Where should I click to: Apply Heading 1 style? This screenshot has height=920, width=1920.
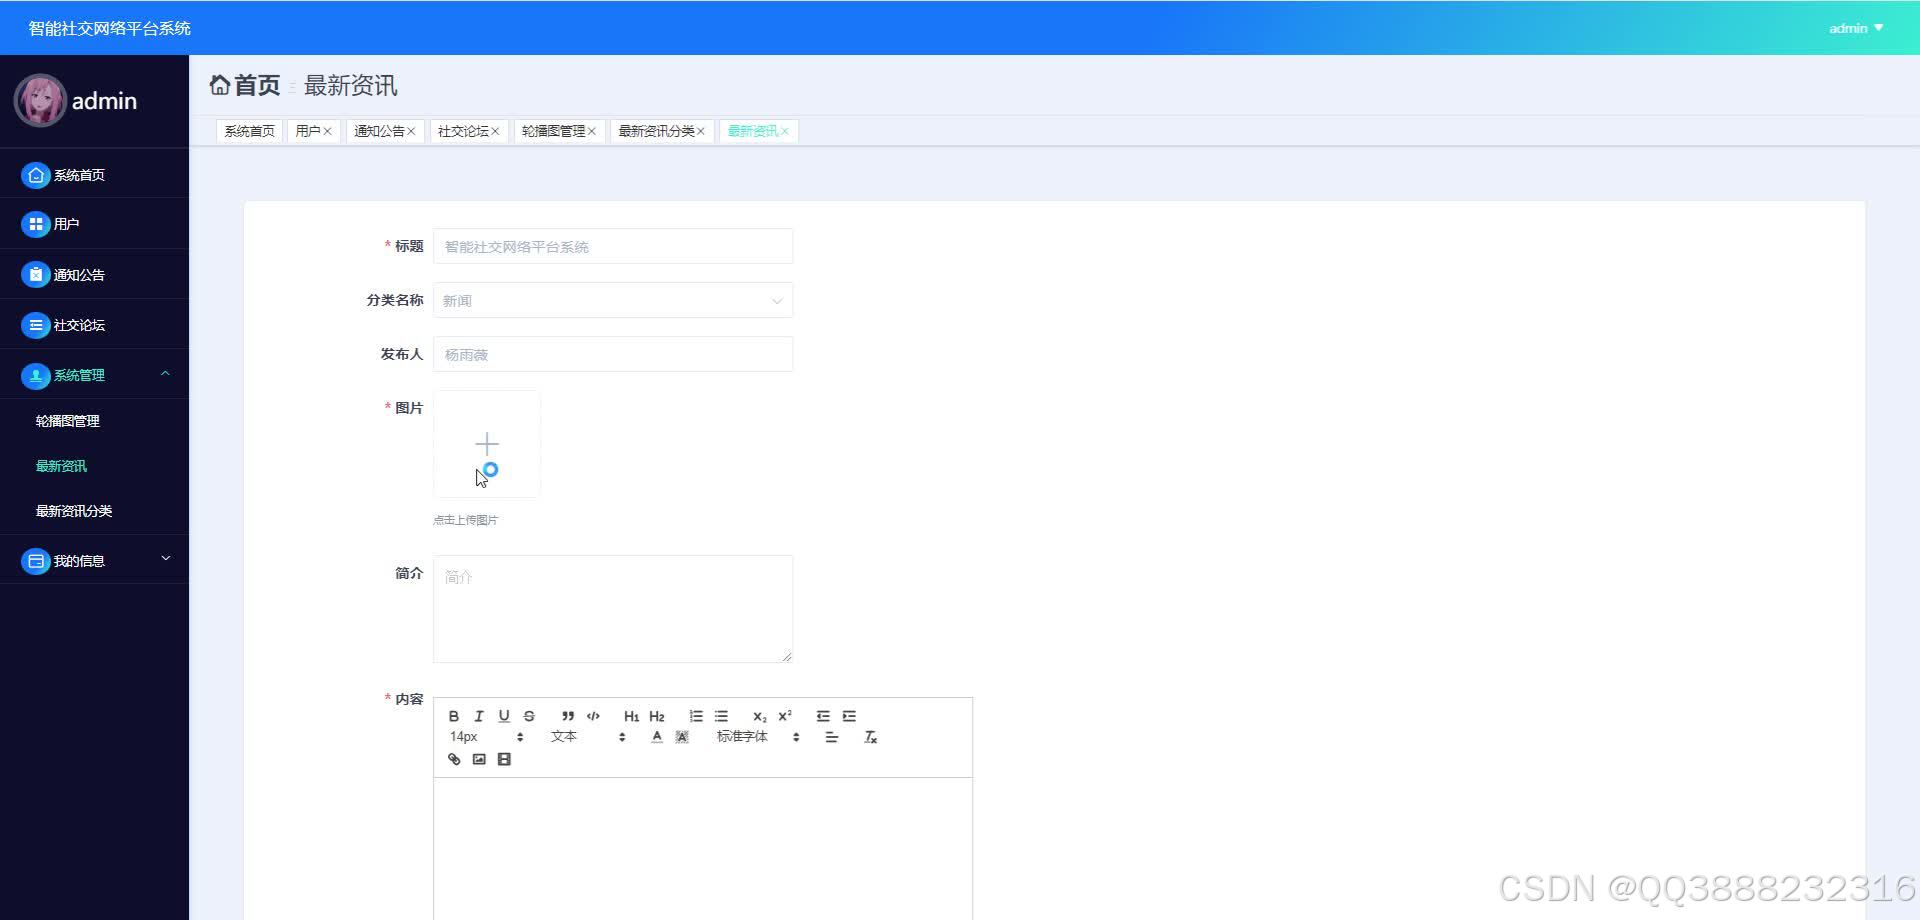(x=631, y=716)
